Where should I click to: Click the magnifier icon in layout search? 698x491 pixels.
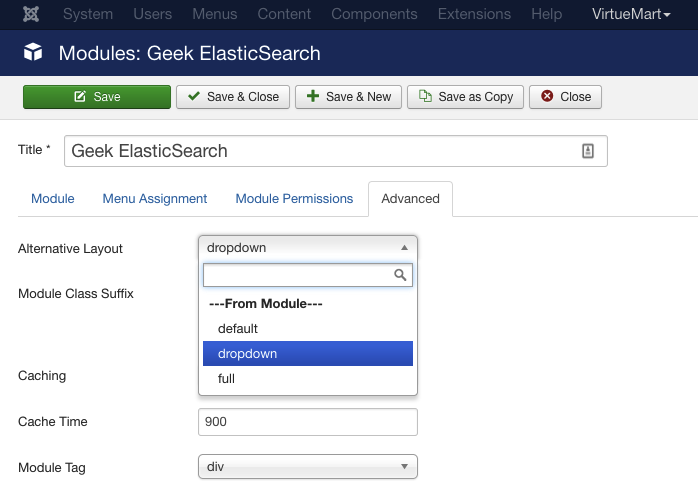400,275
